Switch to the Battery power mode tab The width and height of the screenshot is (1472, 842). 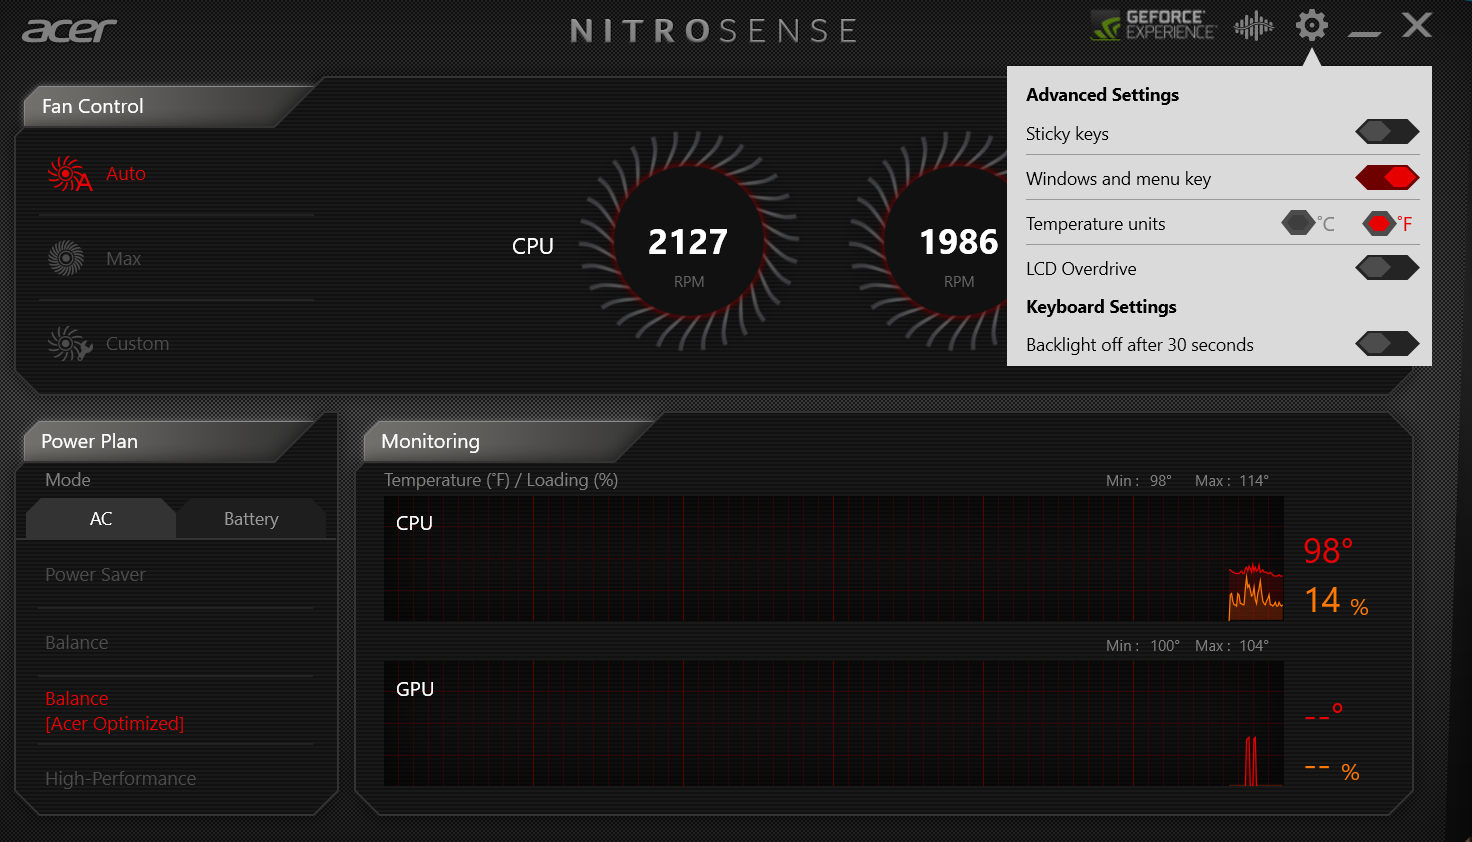point(251,519)
